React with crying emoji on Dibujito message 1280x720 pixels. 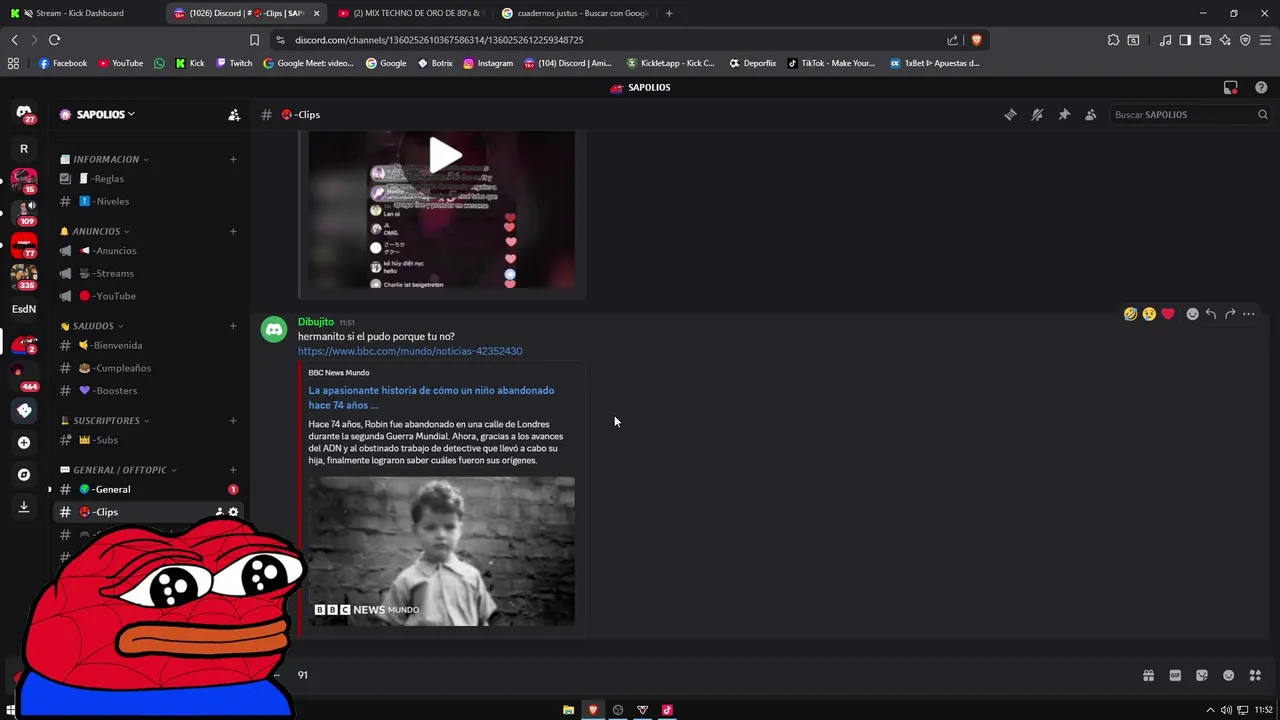click(x=1149, y=314)
